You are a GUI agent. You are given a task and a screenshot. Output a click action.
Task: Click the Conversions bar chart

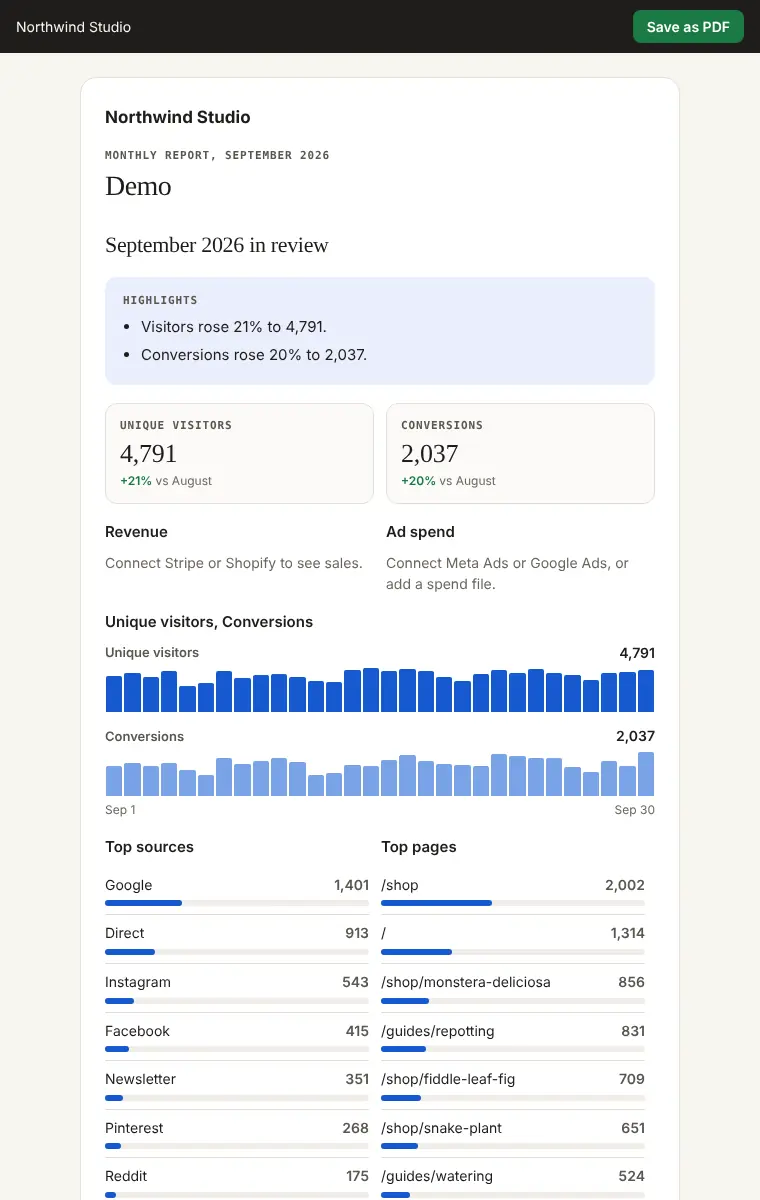point(380,774)
